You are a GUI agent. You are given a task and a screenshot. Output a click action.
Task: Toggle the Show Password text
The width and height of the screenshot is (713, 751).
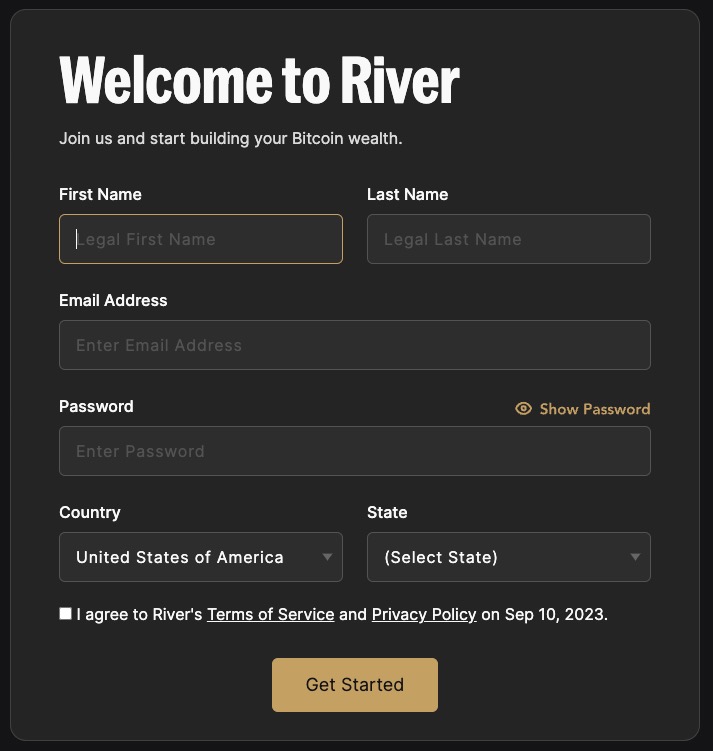point(595,409)
